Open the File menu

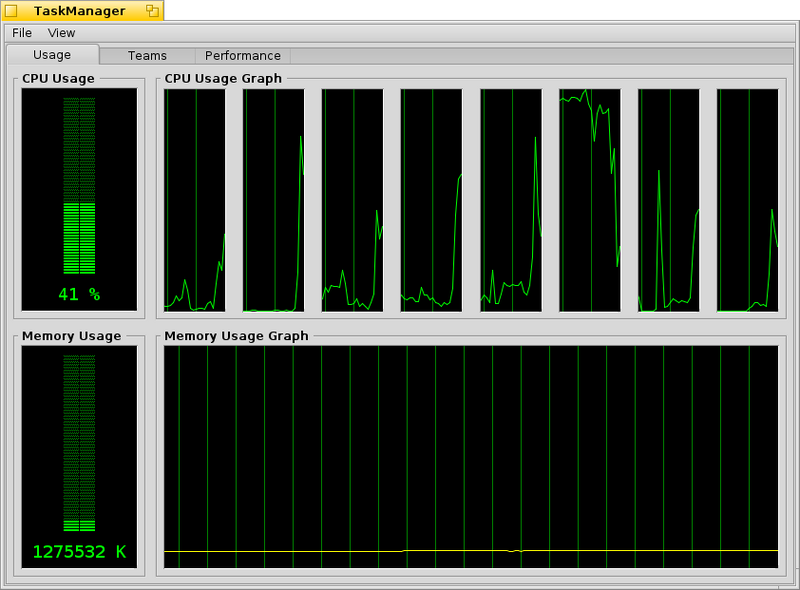coord(22,33)
